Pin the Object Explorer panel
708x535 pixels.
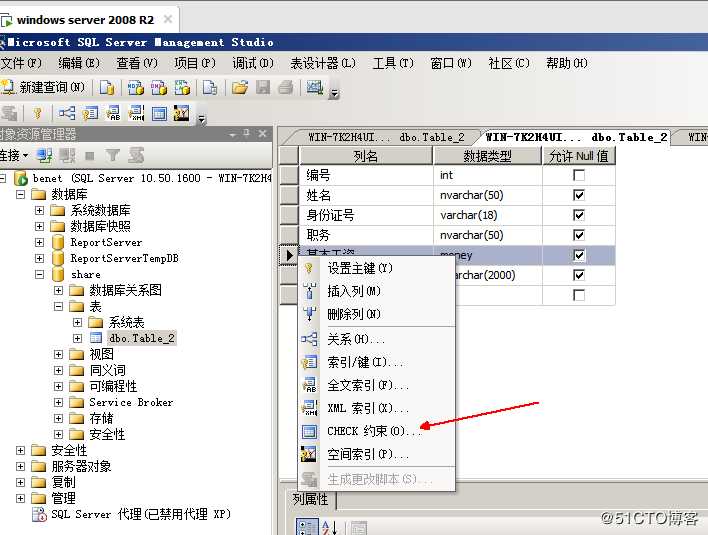click(247, 134)
